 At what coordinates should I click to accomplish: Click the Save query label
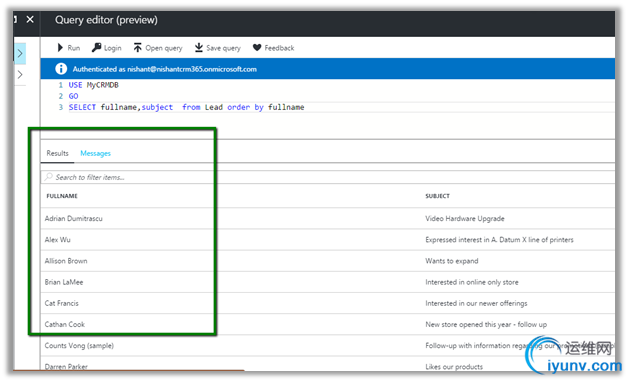tap(223, 48)
